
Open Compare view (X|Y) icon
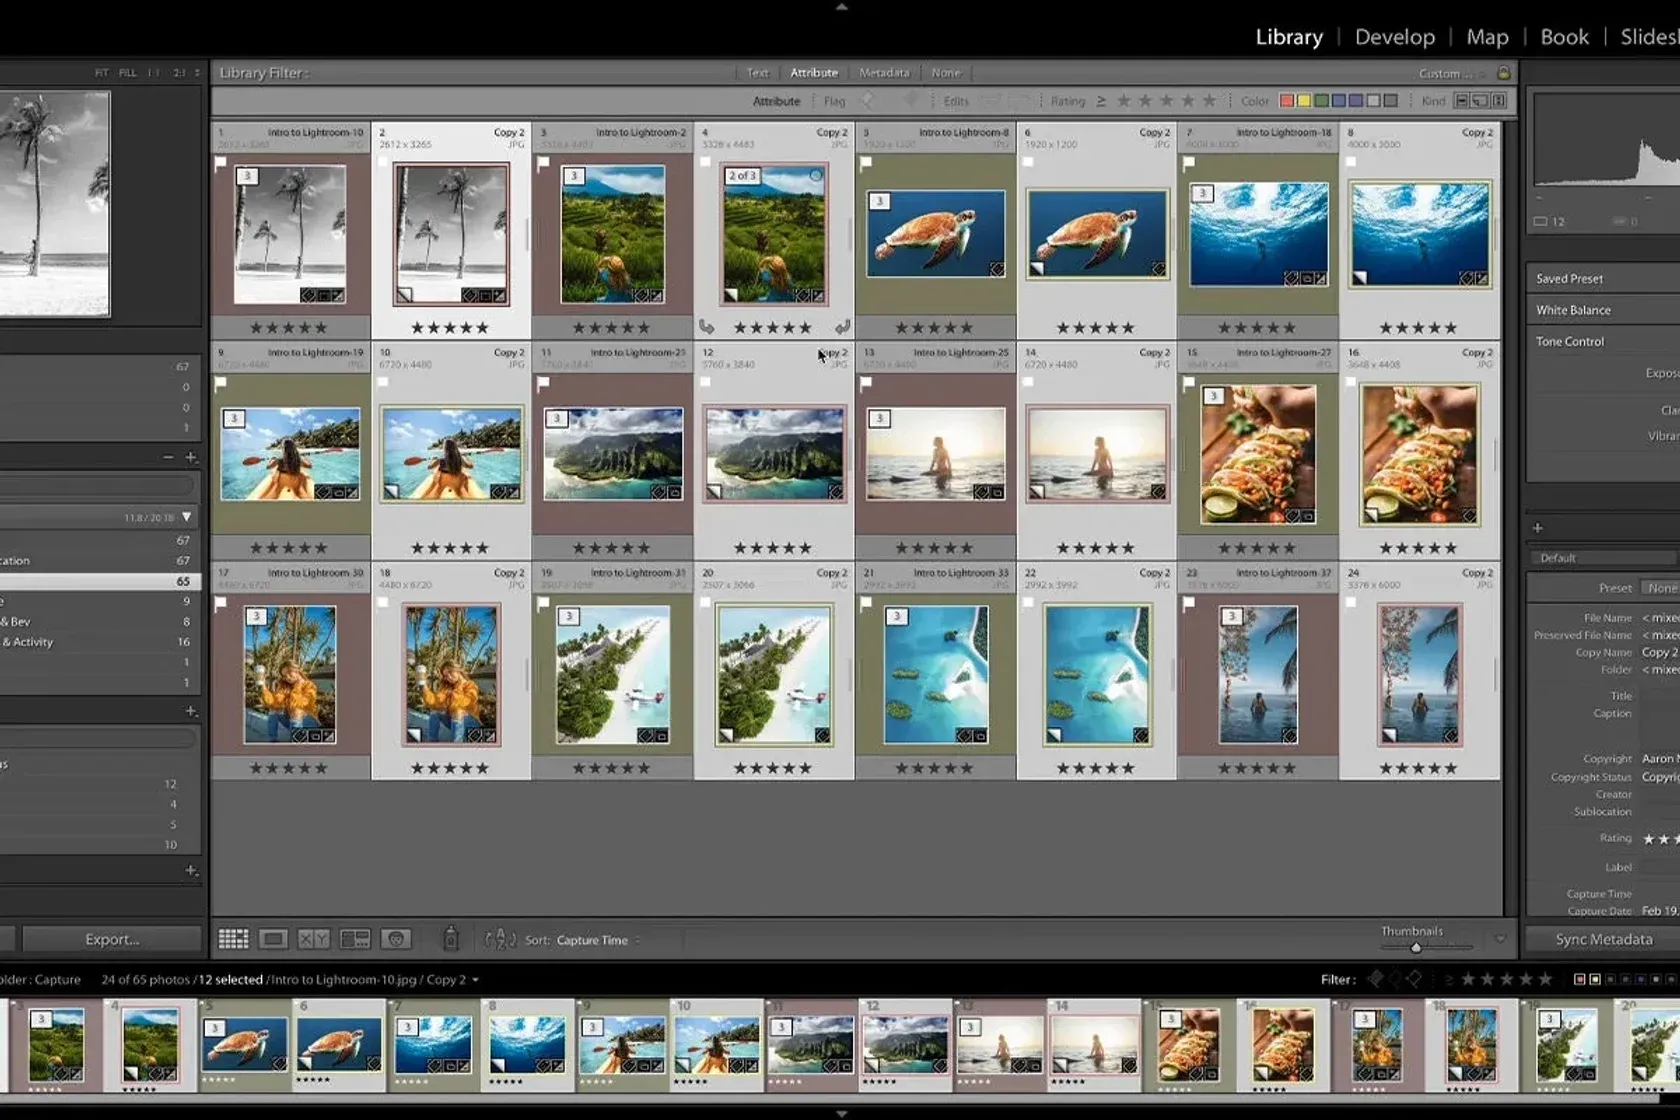(x=313, y=939)
